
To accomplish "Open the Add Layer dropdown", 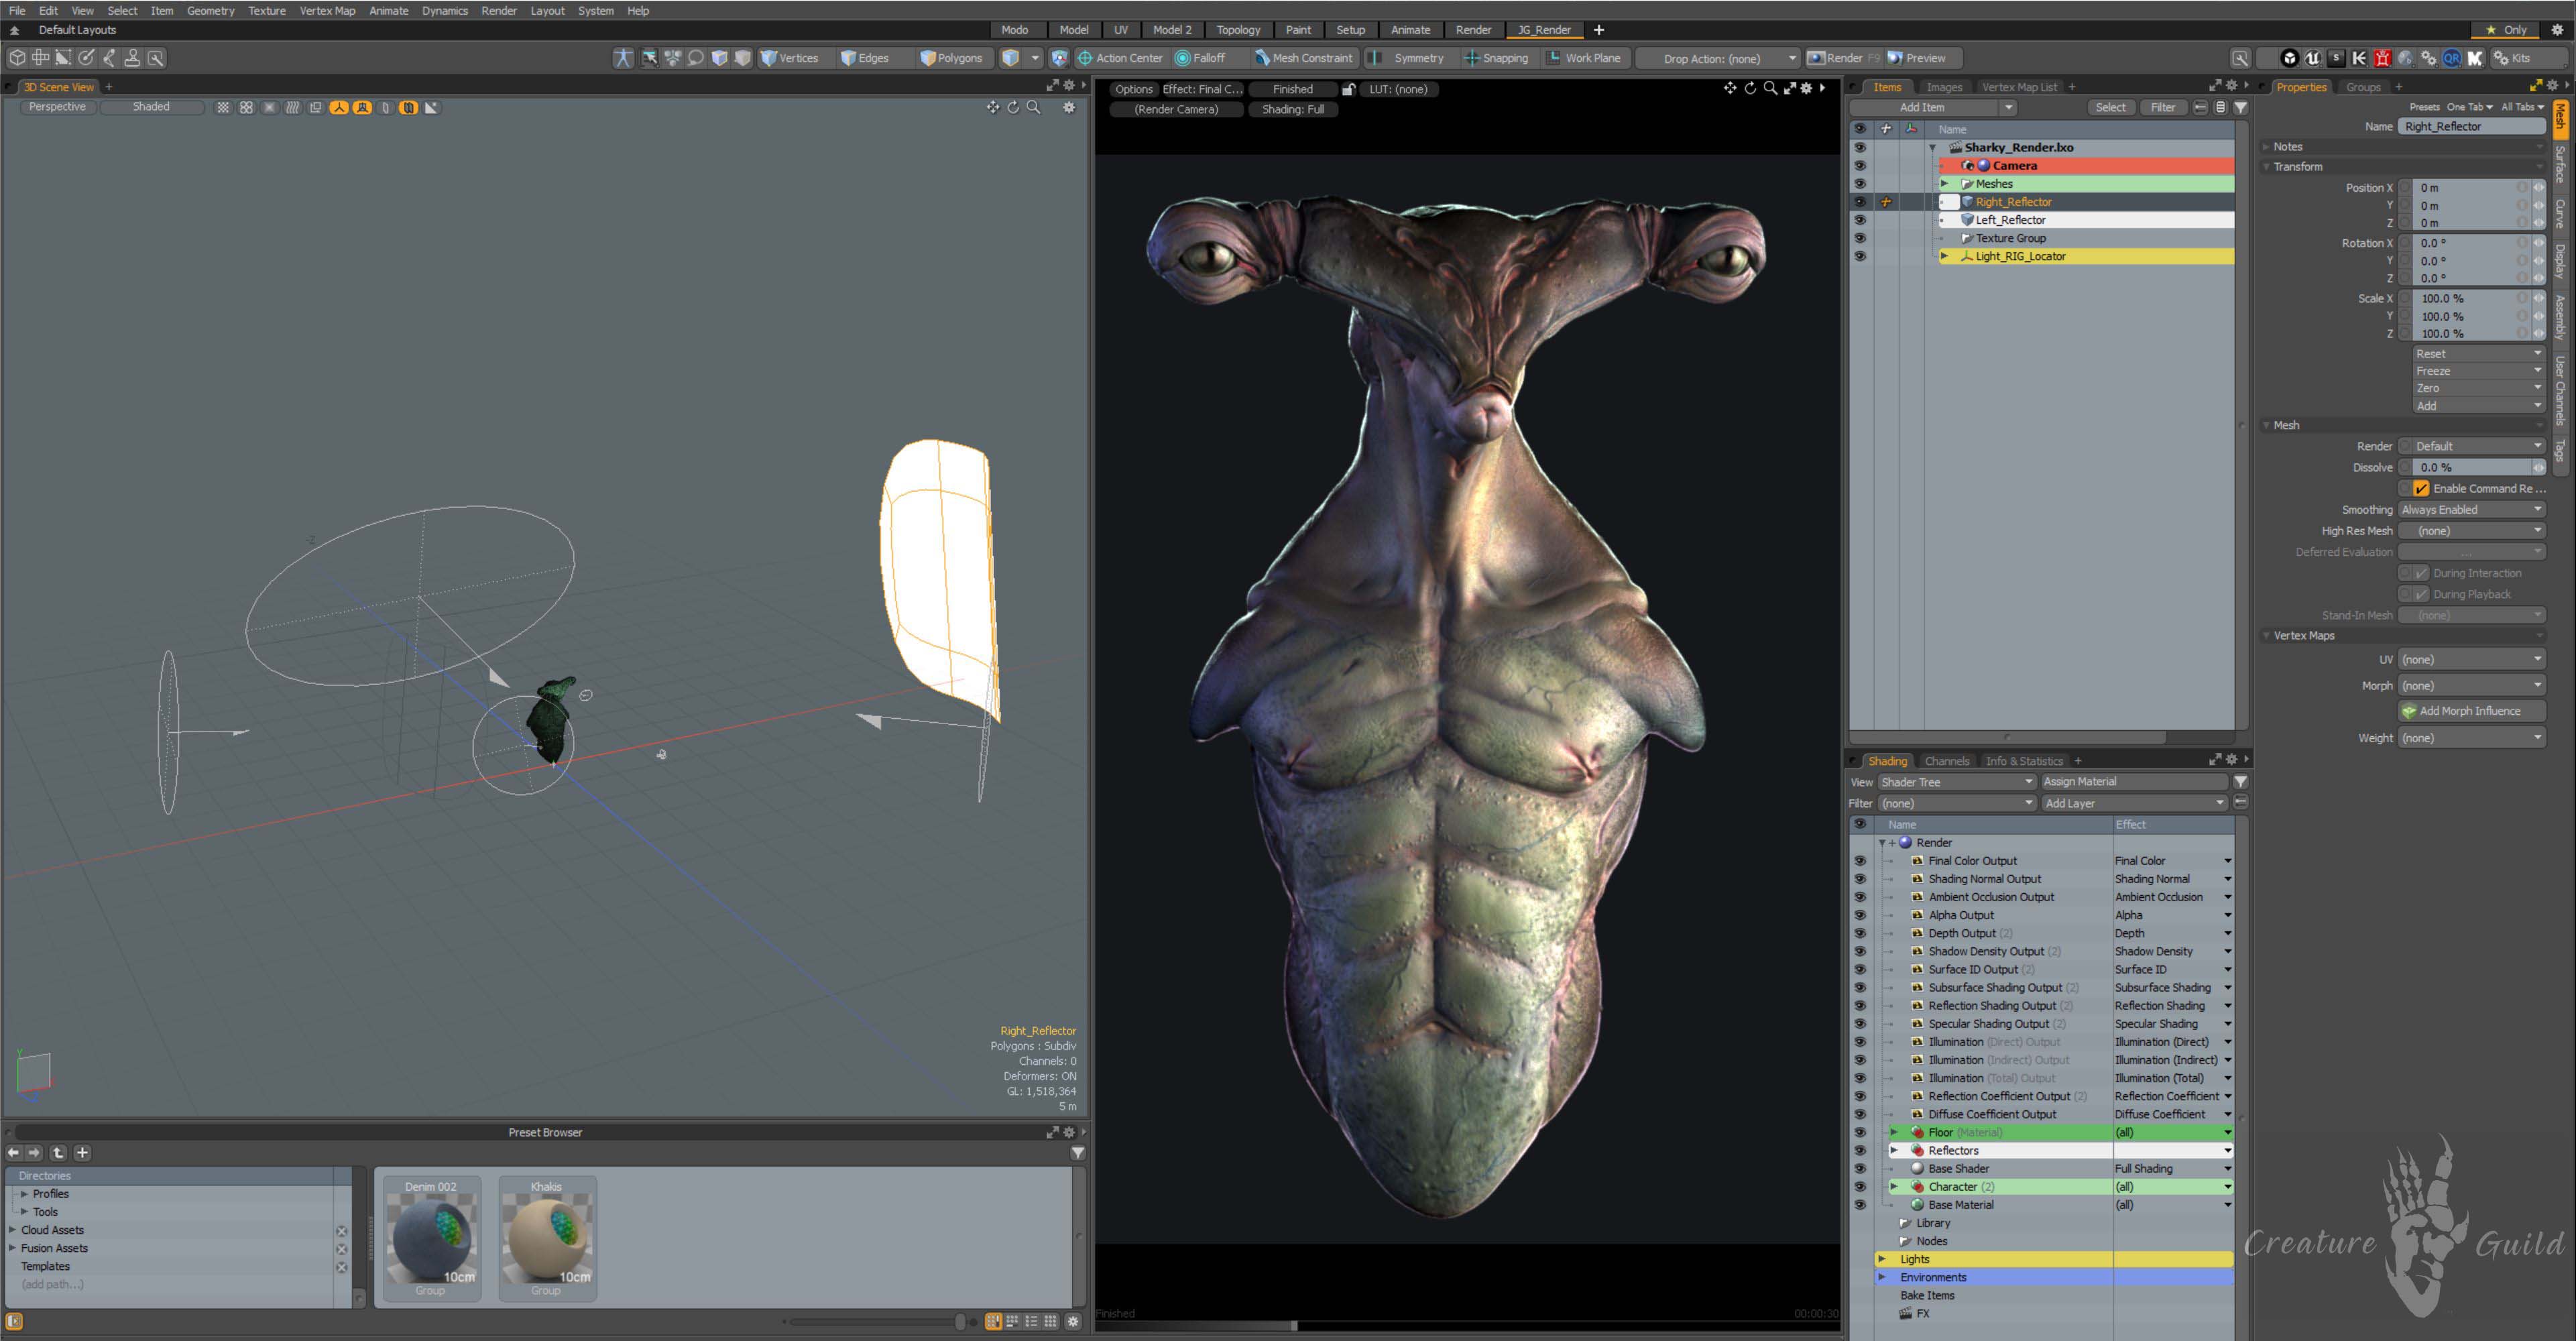I will coord(2134,803).
